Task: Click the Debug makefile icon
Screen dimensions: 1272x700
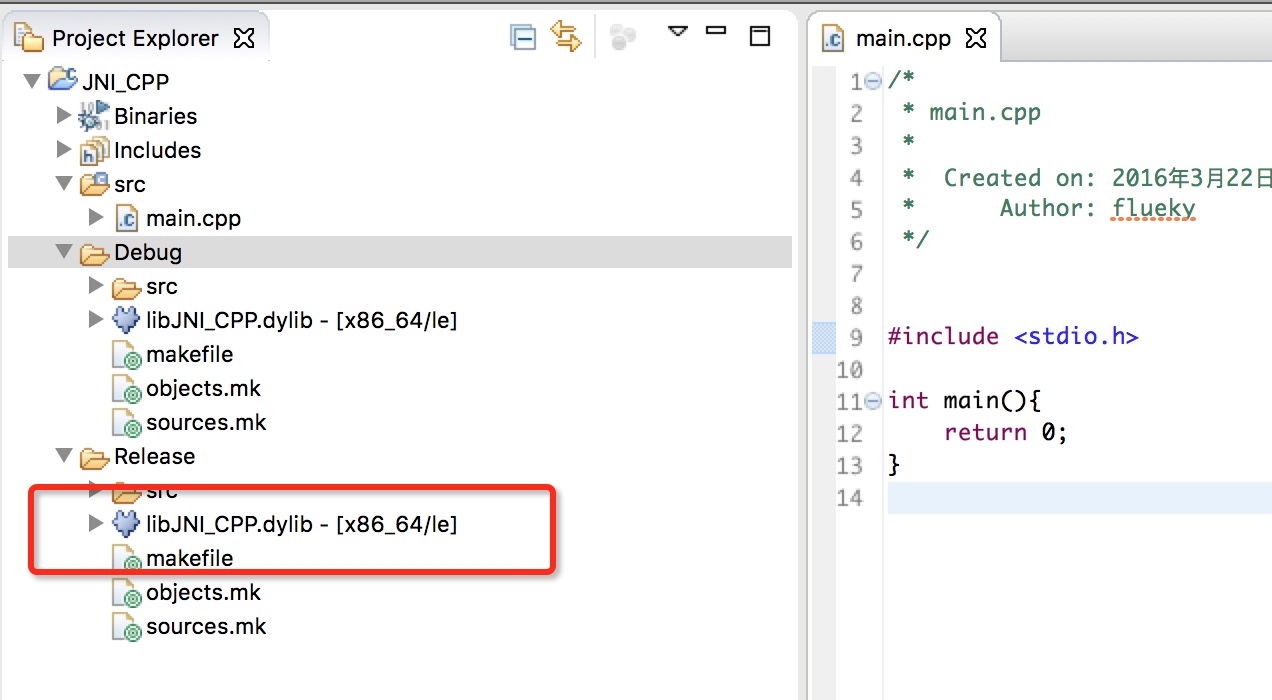Action: tap(126, 355)
